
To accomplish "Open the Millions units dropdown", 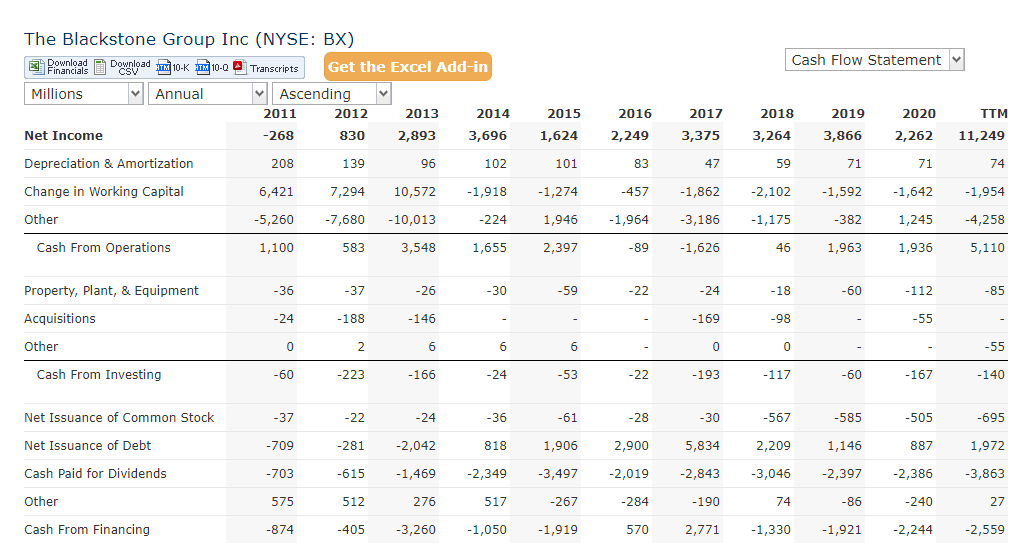I will point(84,94).
